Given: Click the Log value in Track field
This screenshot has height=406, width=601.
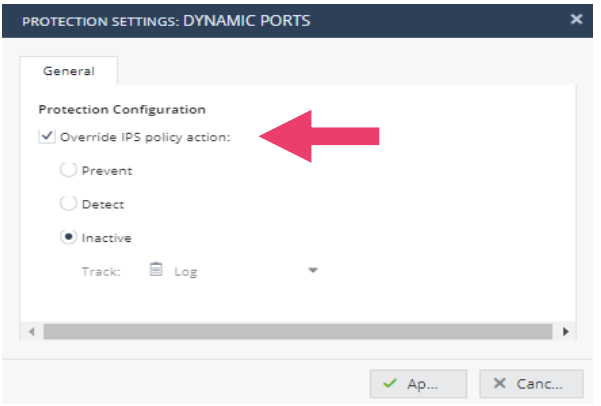Looking at the screenshot, I should click(x=185, y=271).
